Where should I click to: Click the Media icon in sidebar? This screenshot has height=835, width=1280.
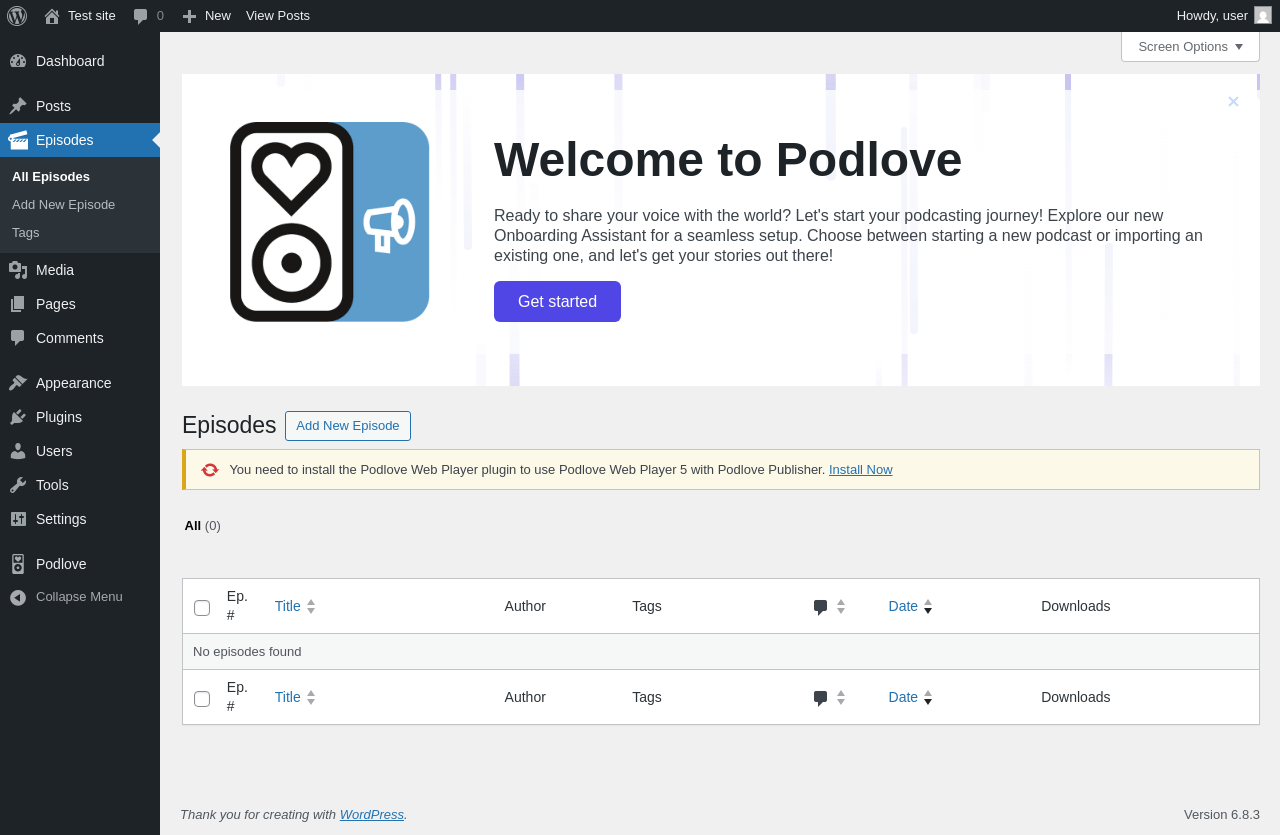click(18, 270)
